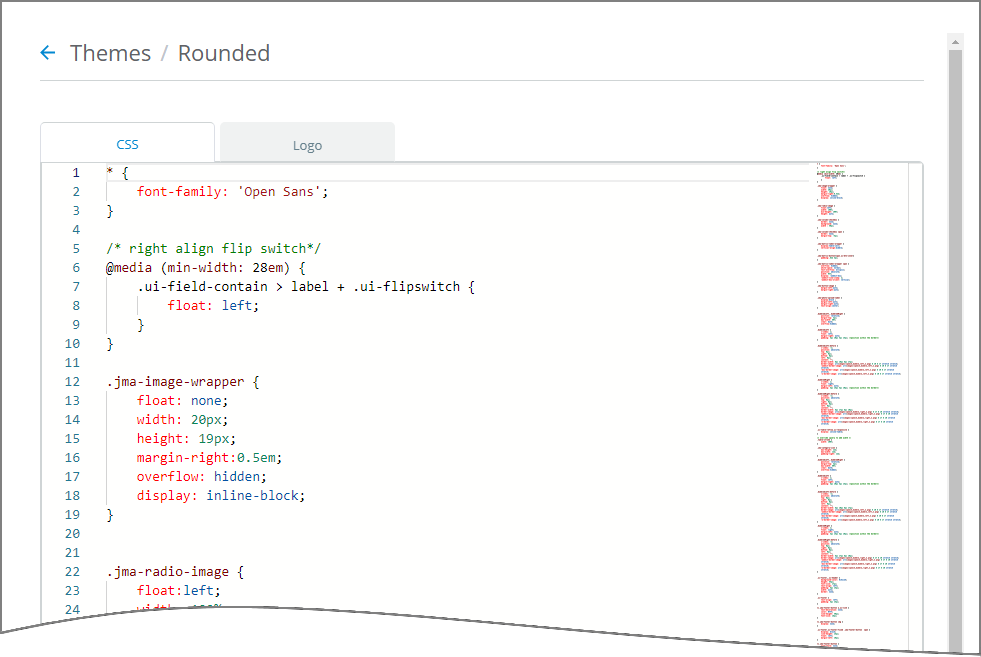Click the page scrollbar up arrow
The width and height of the screenshot is (981, 657).
click(x=955, y=42)
